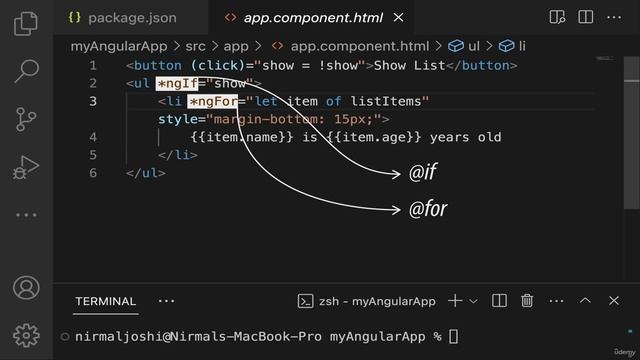Create a new terminal with plus icon
Viewport: 640px width, 360px height.
tap(455, 301)
